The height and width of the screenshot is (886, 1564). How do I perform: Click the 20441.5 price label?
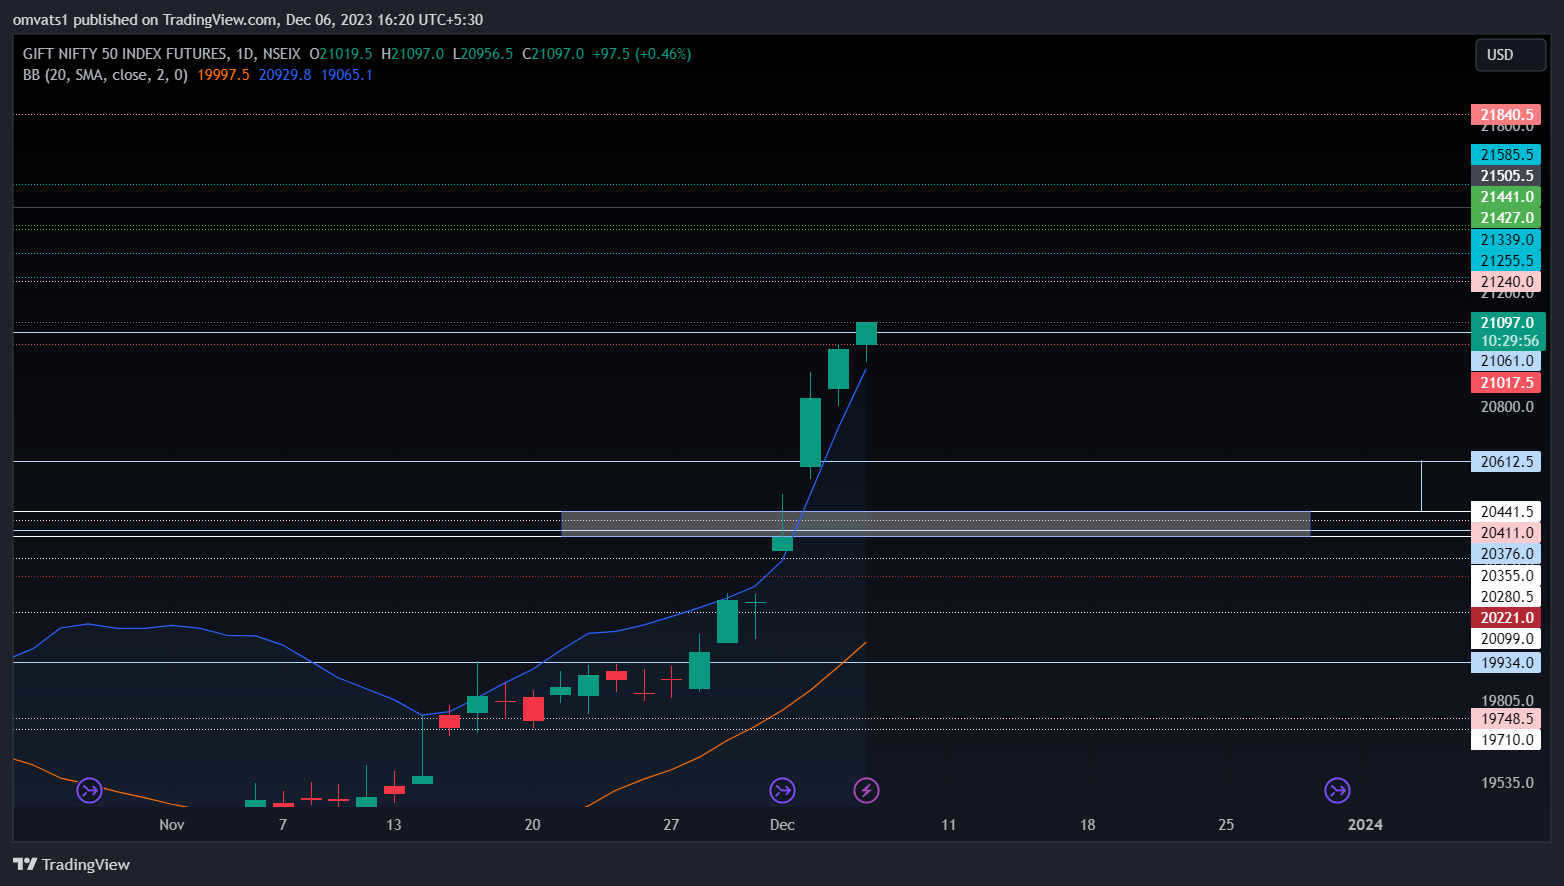click(x=1506, y=512)
